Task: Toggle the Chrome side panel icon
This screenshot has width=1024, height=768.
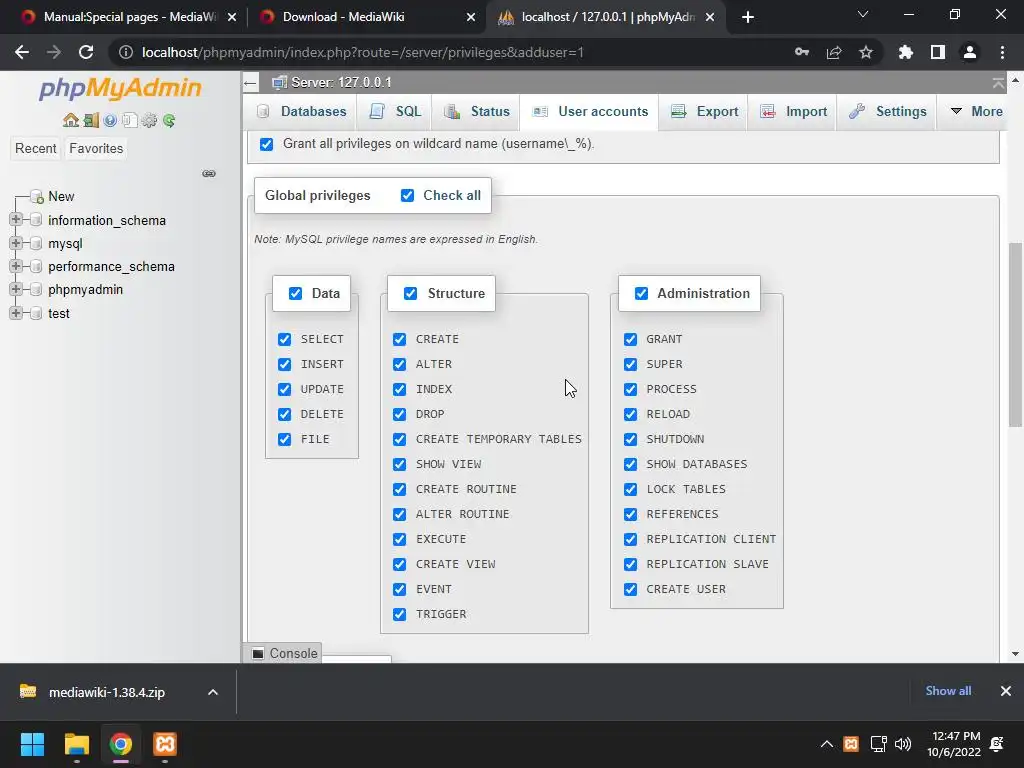Action: point(938,52)
